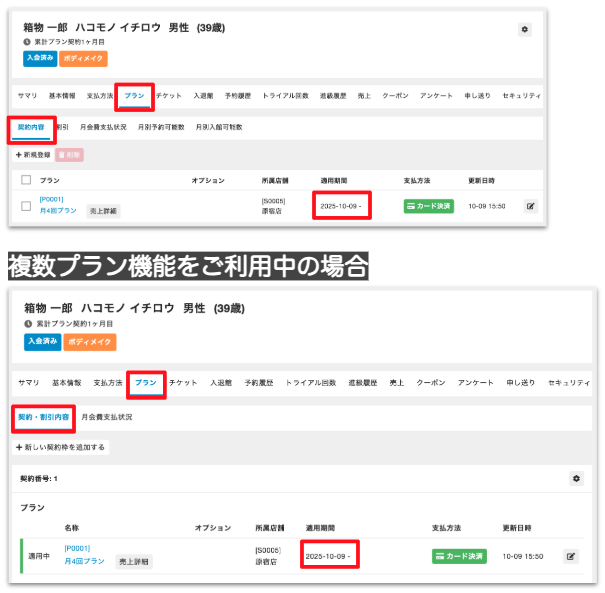Open the 割引 sub-tab

(x=62, y=129)
